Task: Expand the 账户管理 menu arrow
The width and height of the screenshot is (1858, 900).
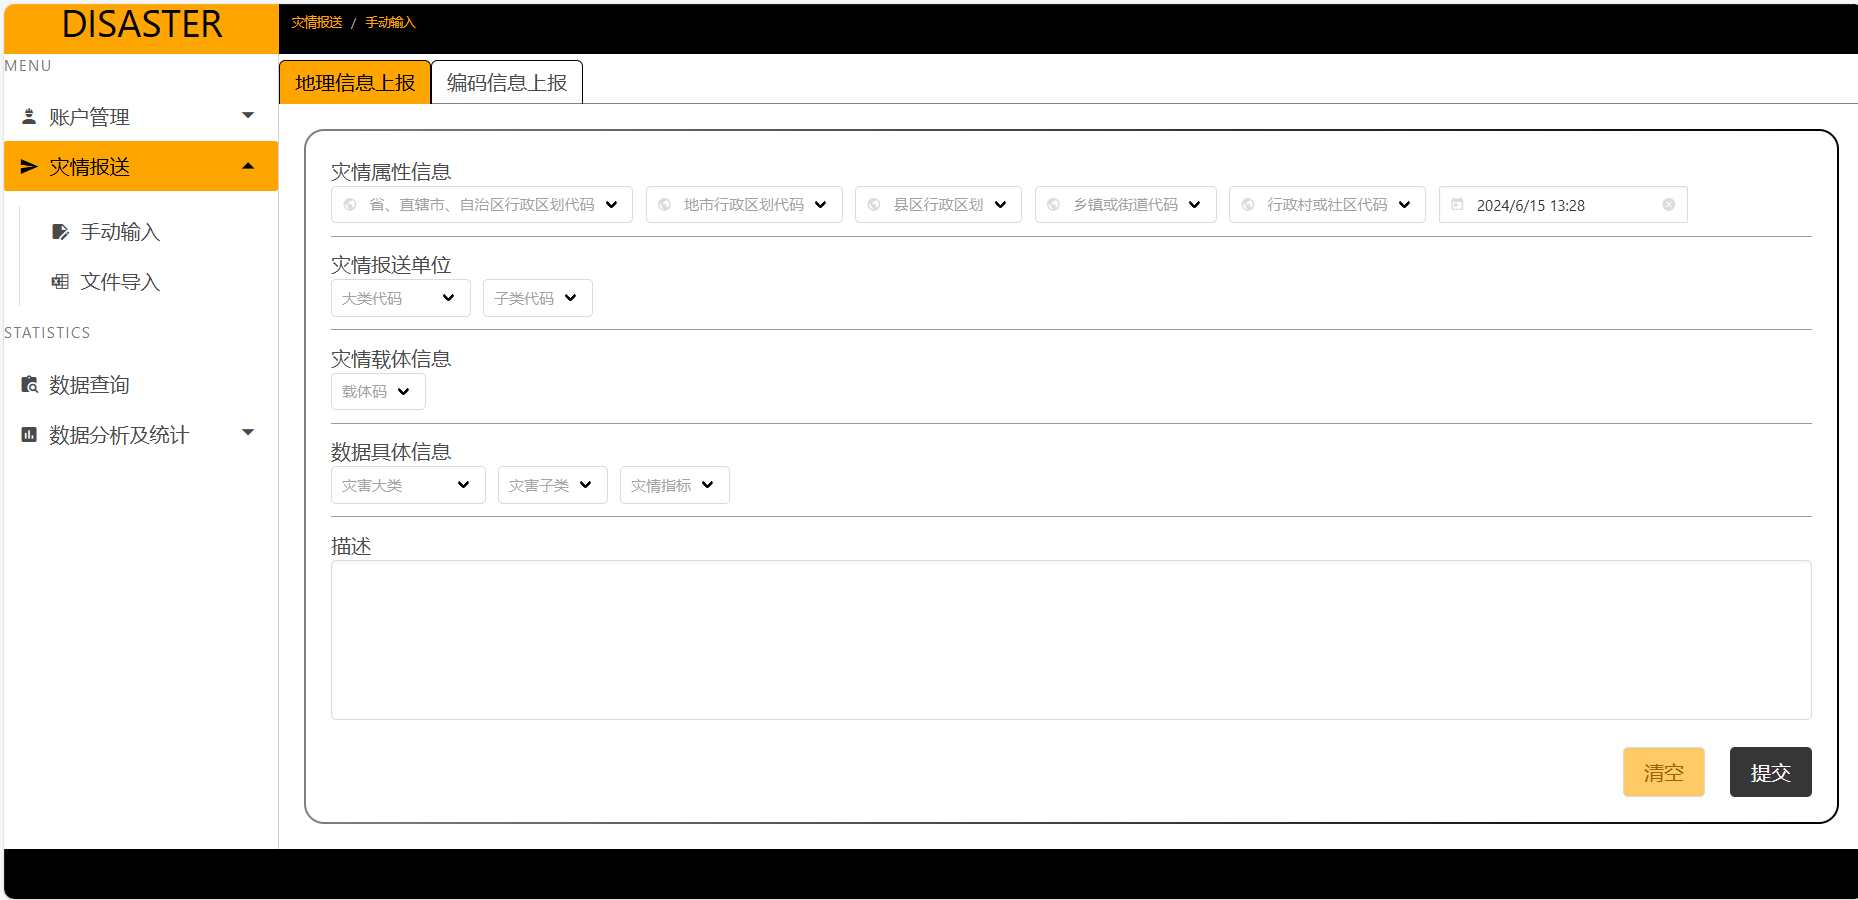Action: (248, 116)
